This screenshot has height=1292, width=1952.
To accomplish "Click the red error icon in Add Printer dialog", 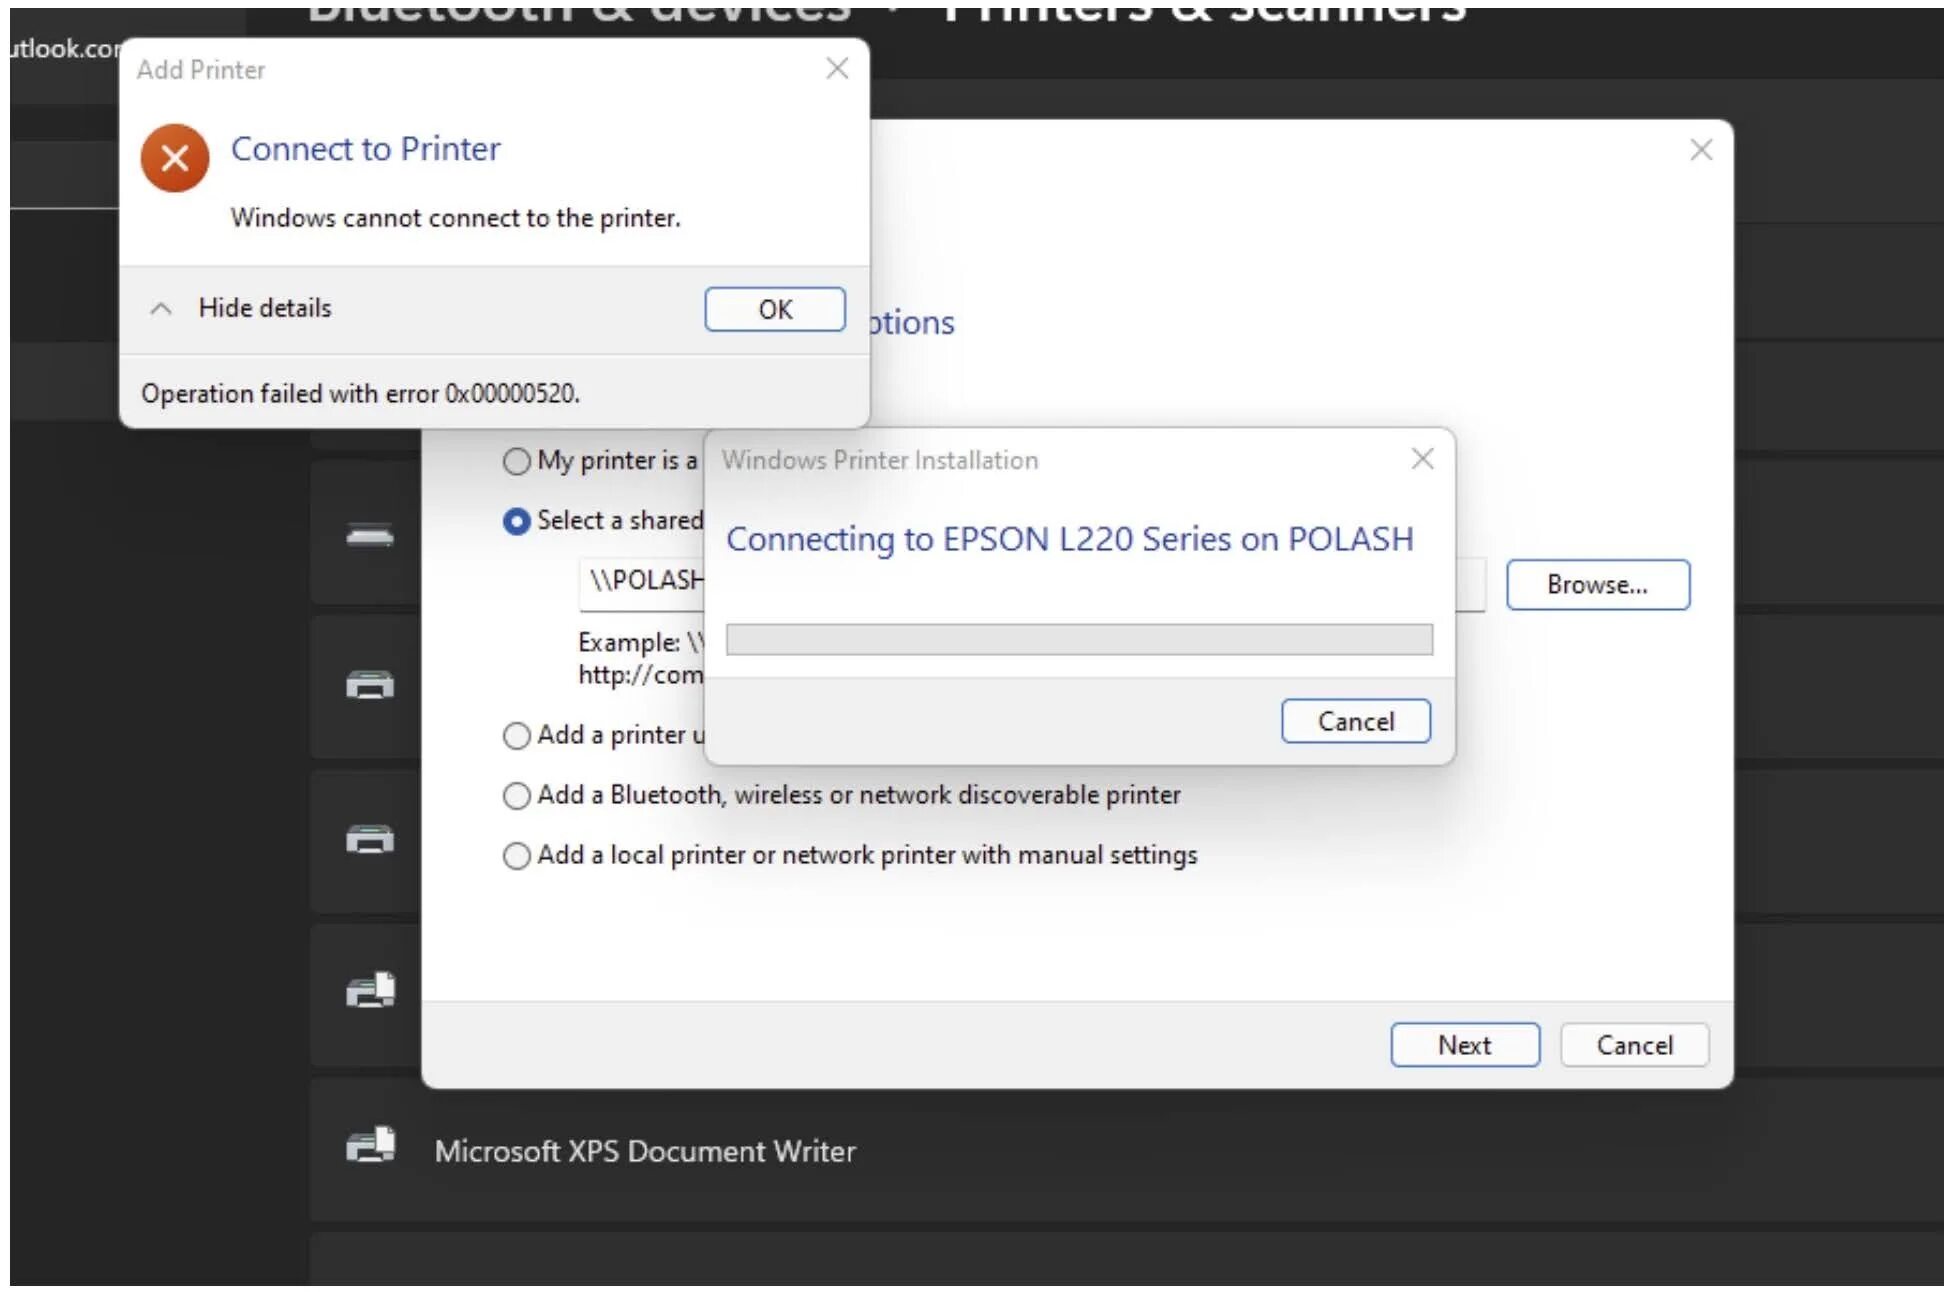I will (x=174, y=157).
